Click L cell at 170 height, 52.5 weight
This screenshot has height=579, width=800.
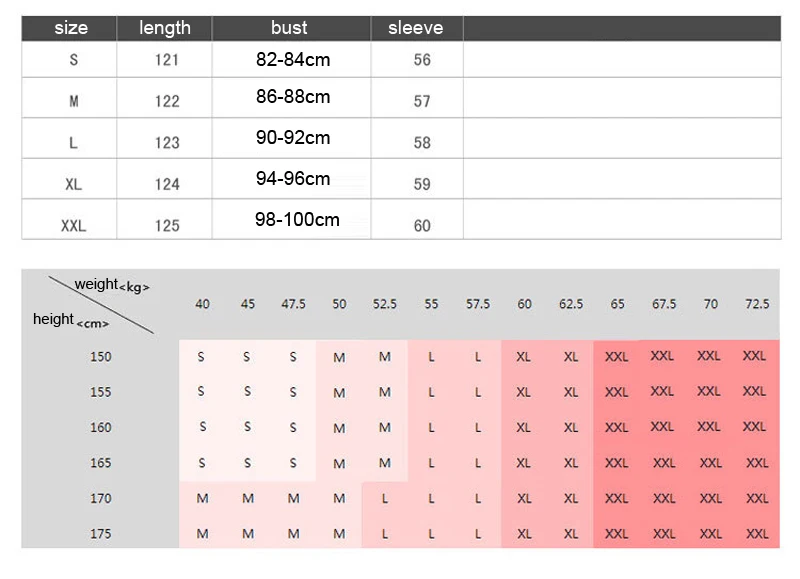coord(385,498)
